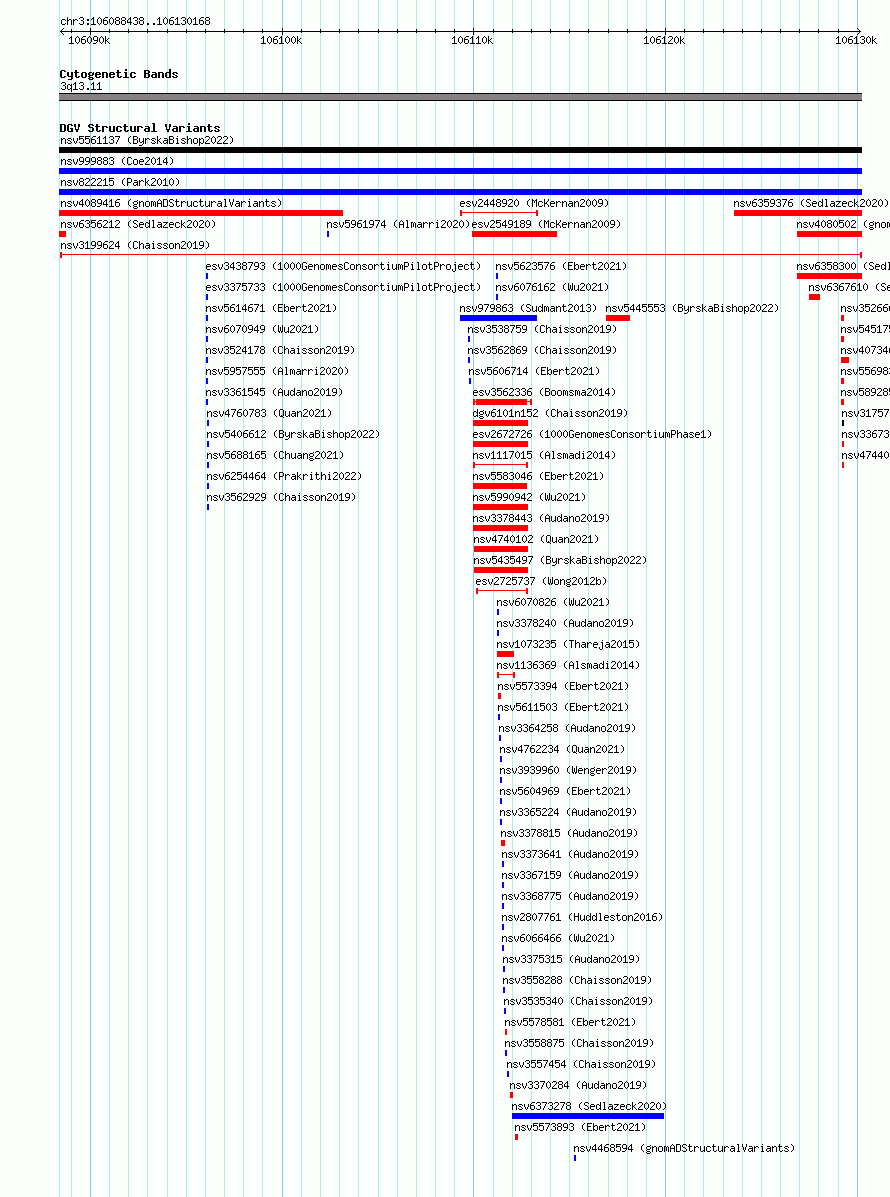Click the 106100k ruler tick label

pos(281,40)
